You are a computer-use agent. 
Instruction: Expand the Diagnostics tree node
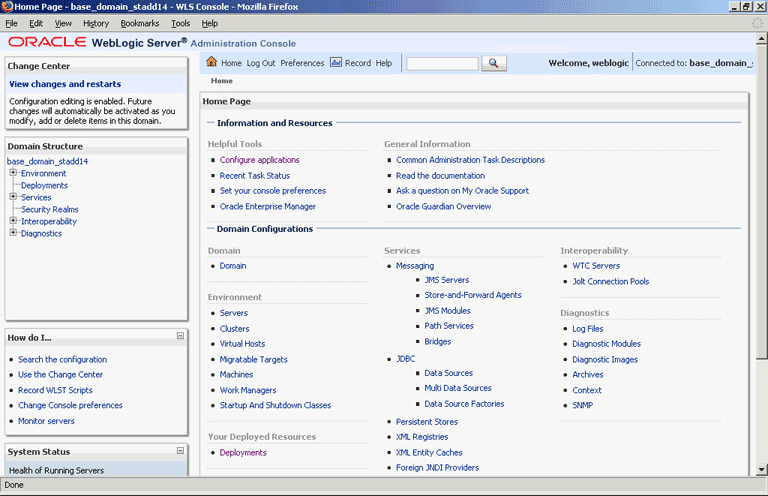[x=13, y=233]
